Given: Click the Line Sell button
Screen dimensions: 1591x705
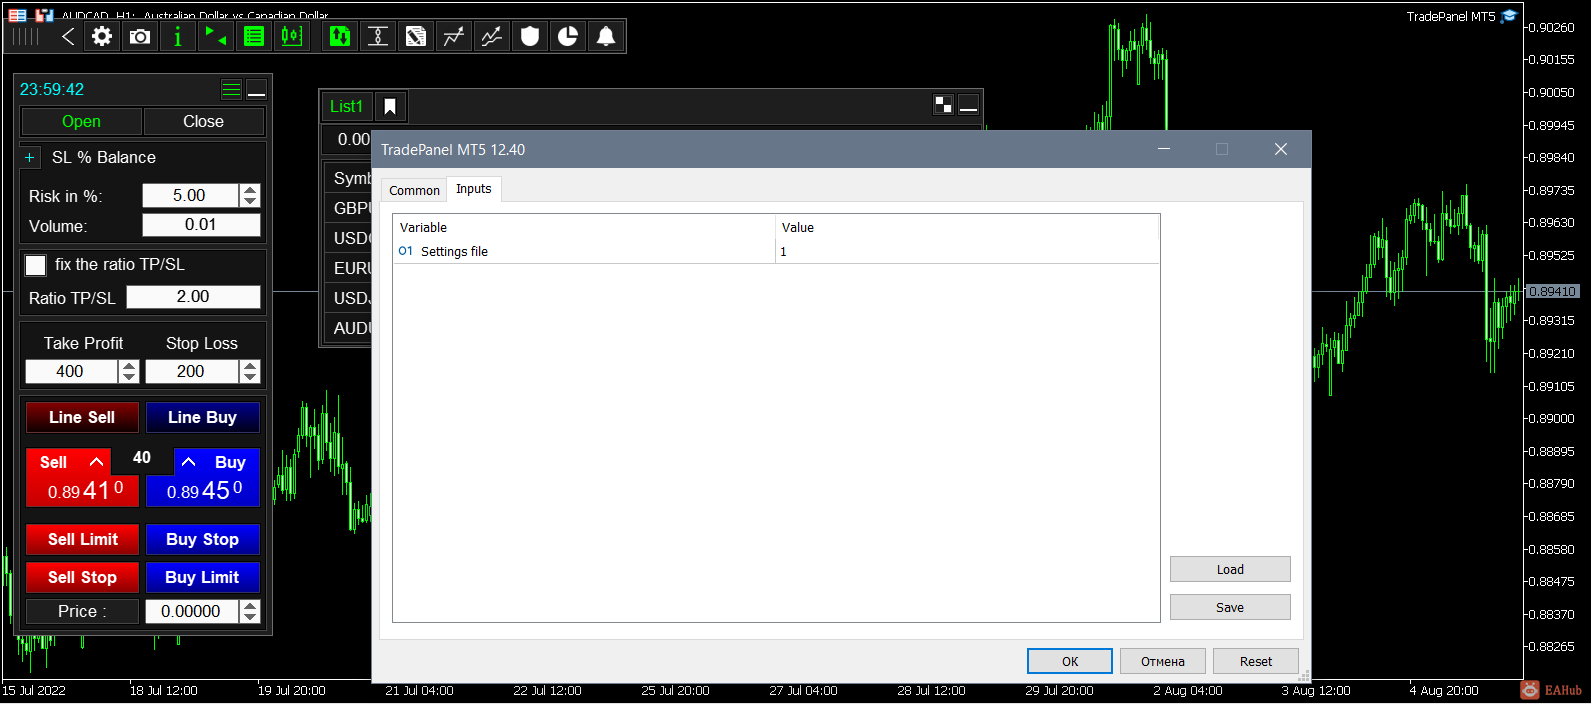Looking at the screenshot, I should [82, 417].
